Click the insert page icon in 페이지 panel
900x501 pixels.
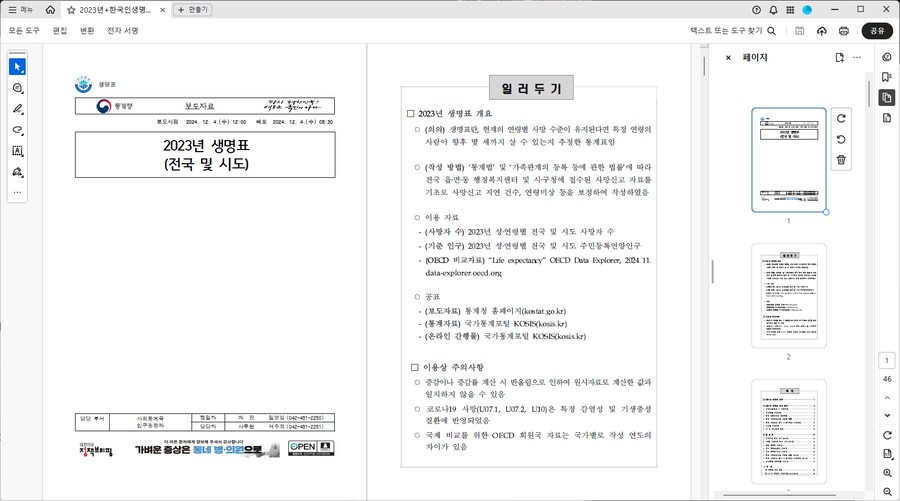(840, 57)
